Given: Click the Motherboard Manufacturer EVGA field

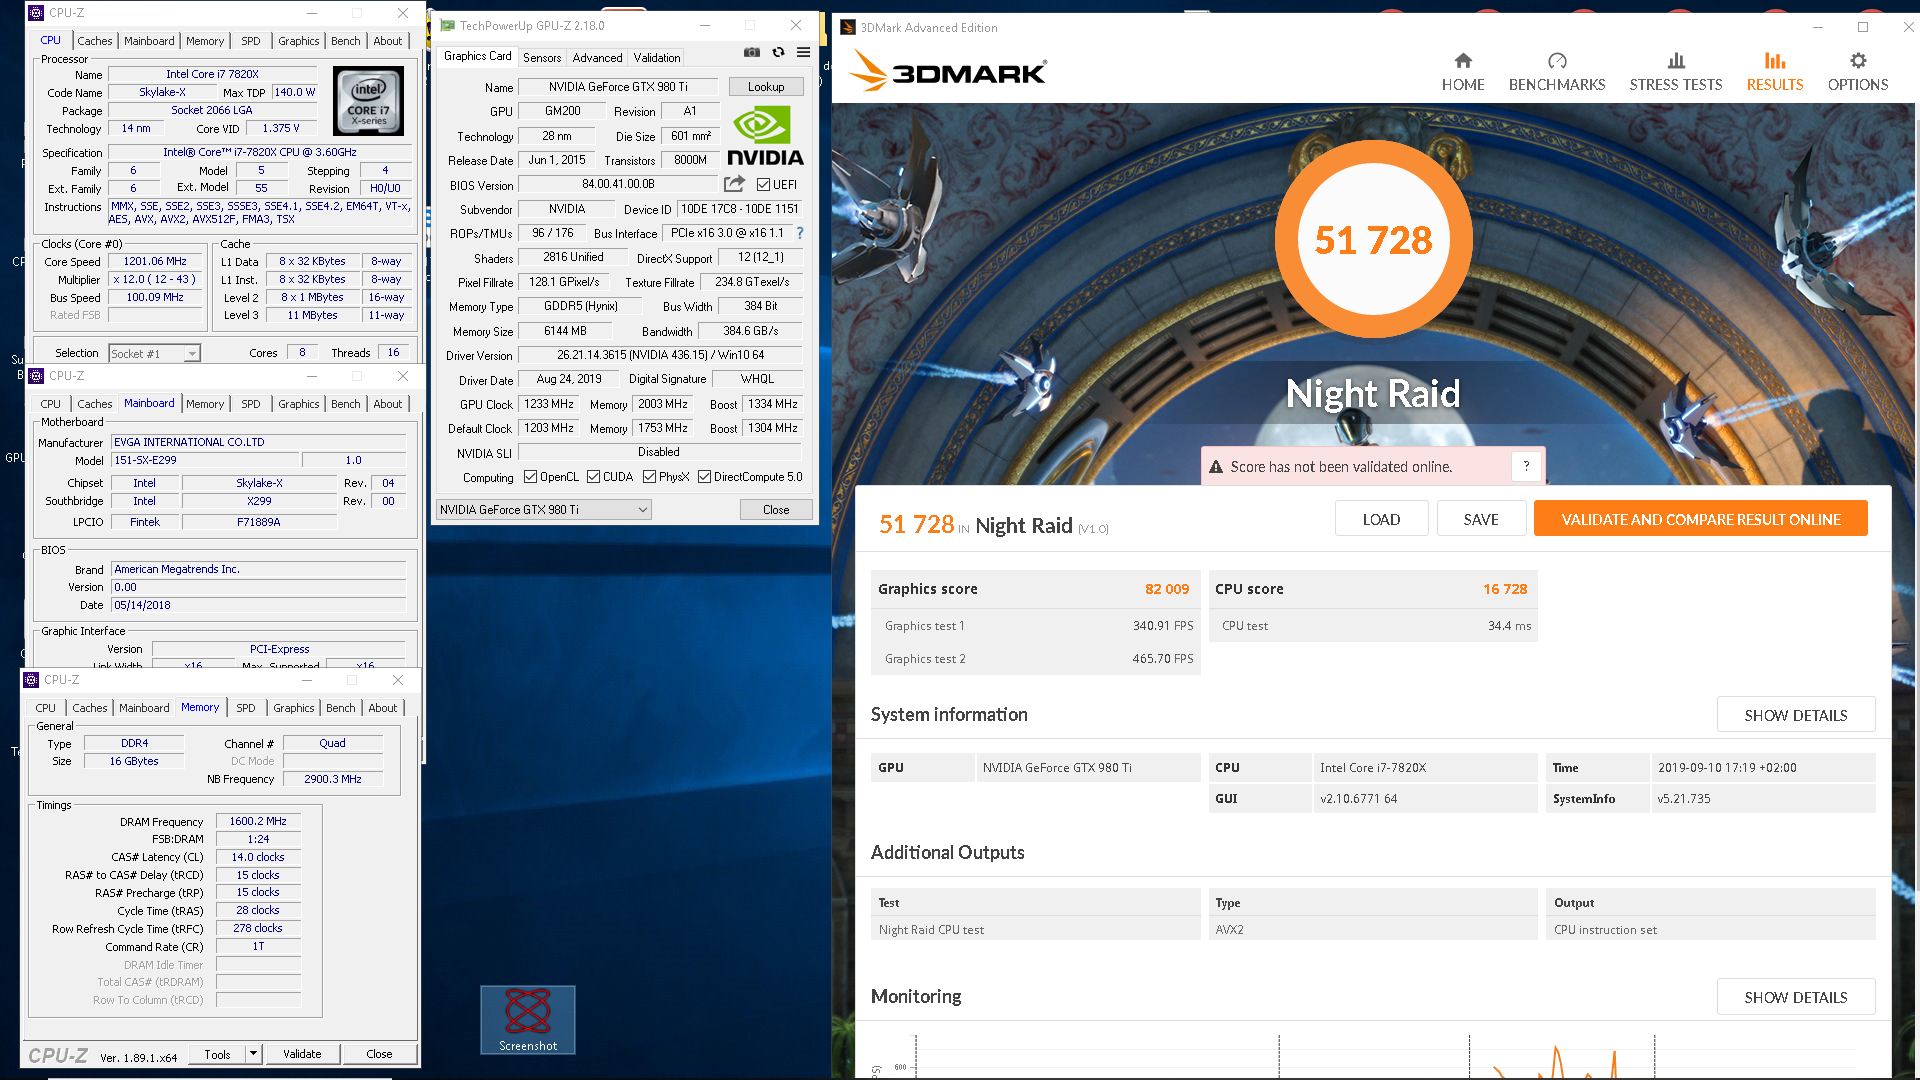Looking at the screenshot, I should (x=259, y=442).
